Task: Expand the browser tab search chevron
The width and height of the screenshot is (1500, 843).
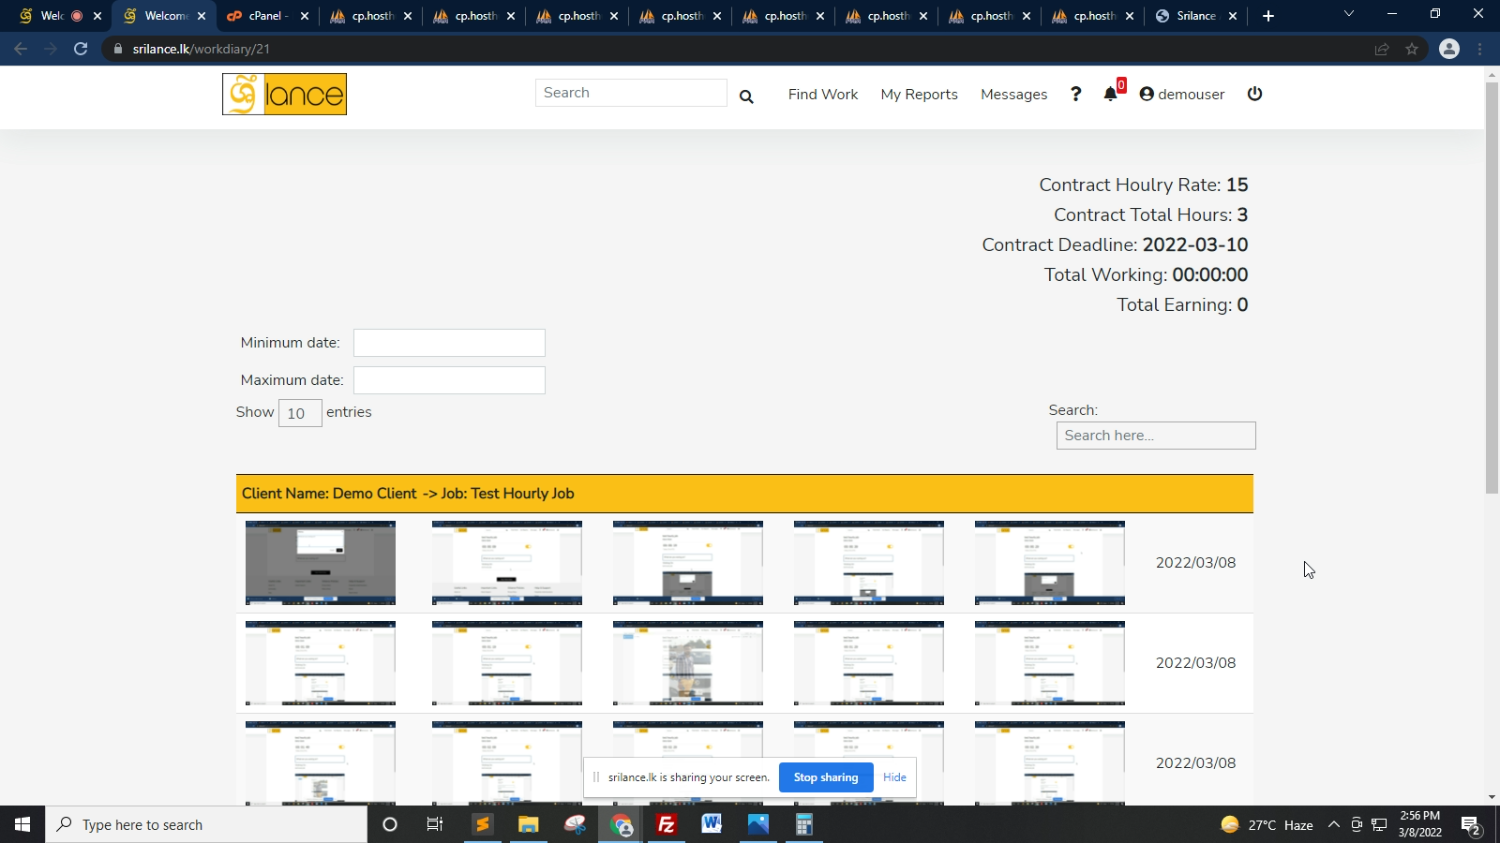Action: point(1349,15)
